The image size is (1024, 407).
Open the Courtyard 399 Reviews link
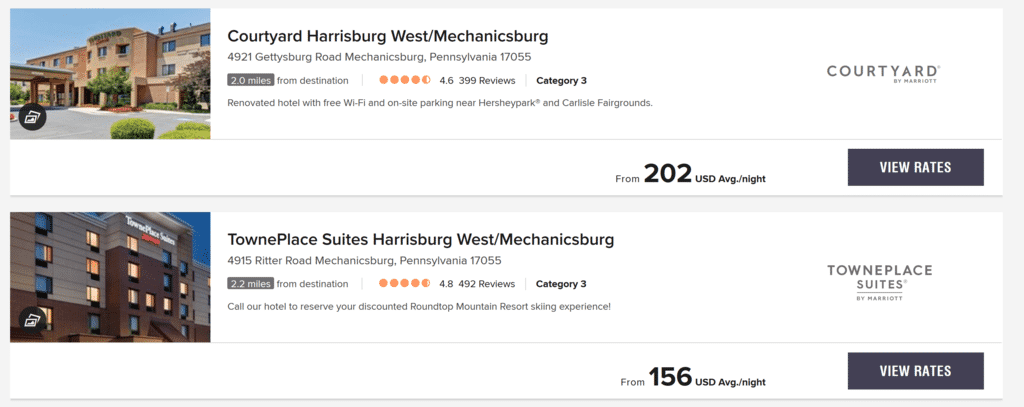click(x=486, y=81)
